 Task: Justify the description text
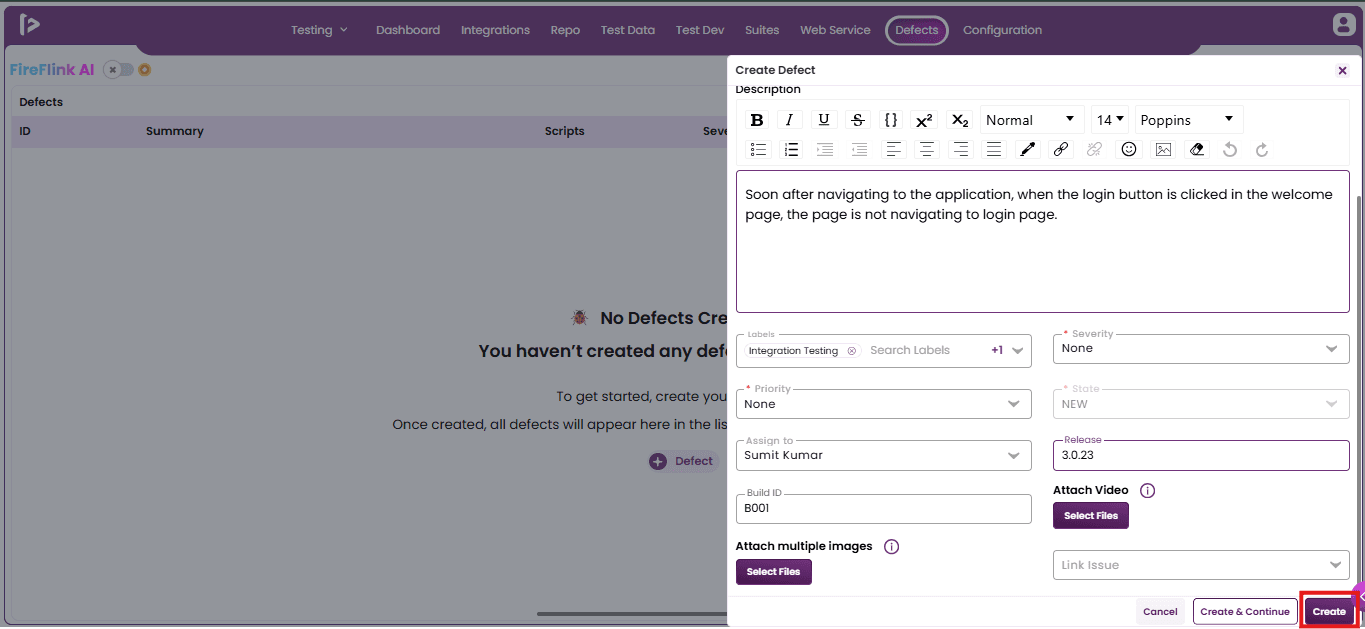[x=994, y=149]
